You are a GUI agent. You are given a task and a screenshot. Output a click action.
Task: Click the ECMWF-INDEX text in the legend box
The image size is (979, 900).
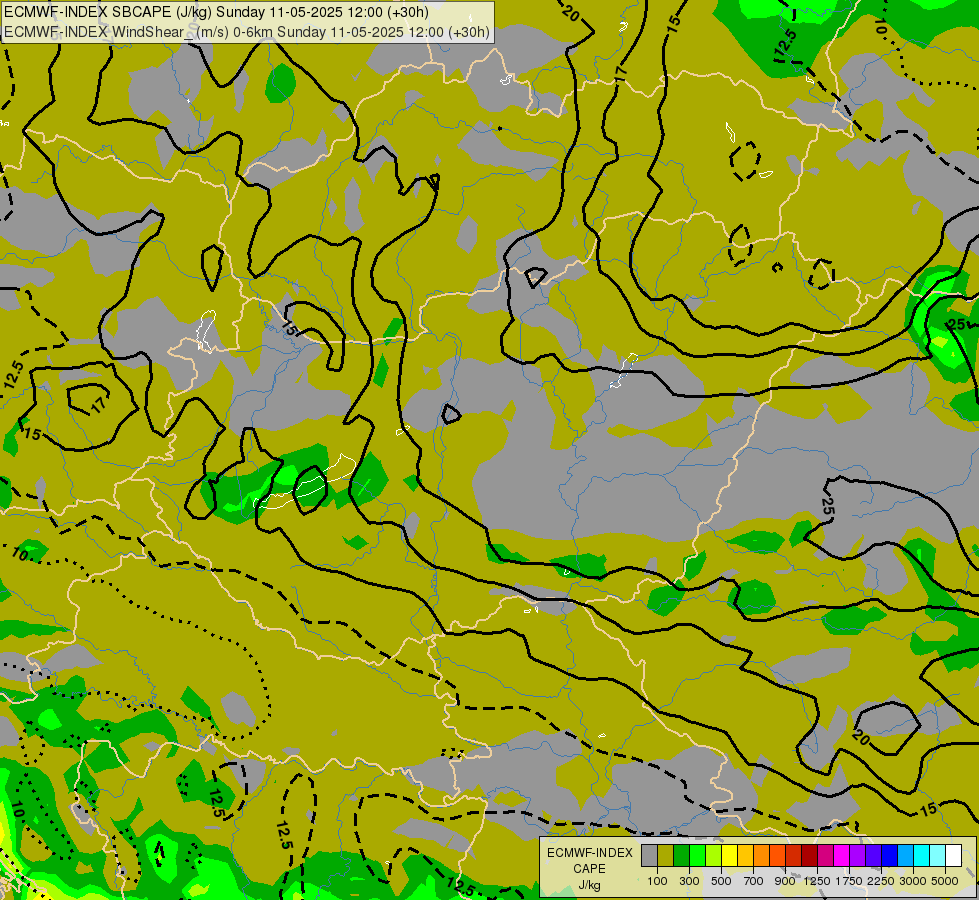tap(589, 853)
